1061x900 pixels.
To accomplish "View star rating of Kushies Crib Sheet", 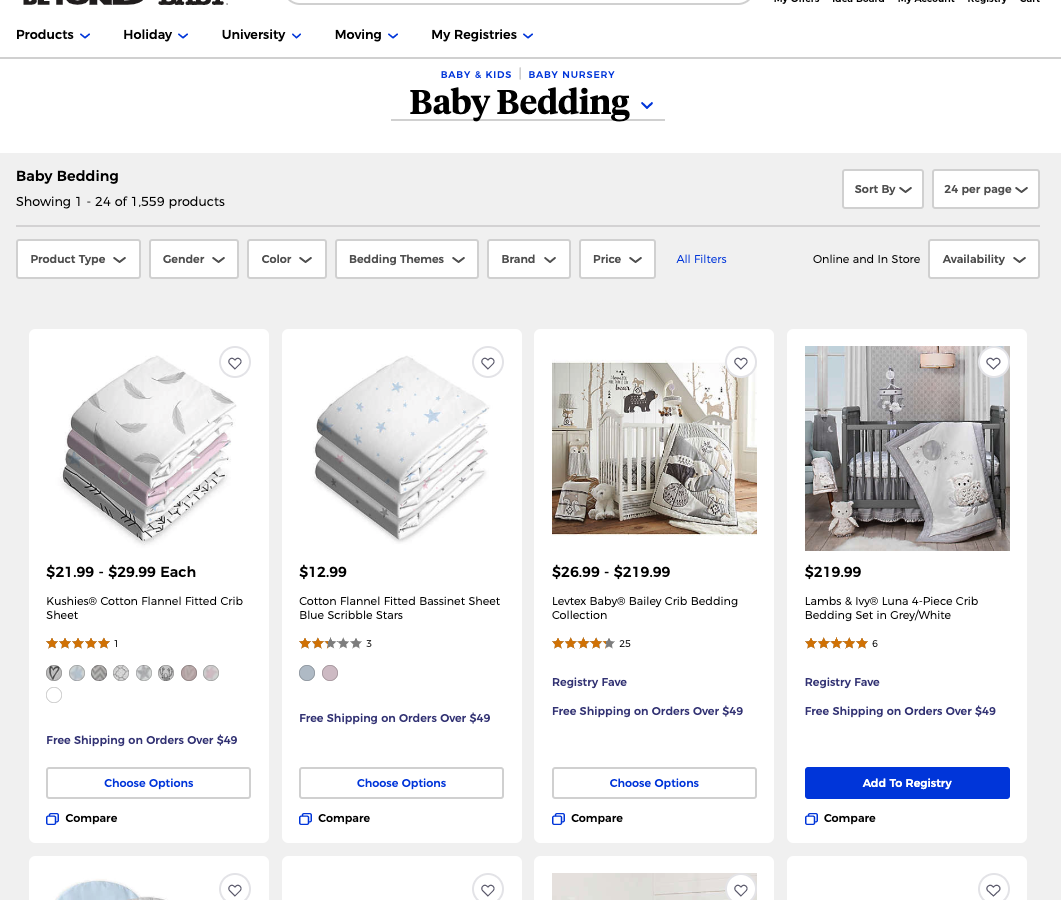I will (78, 644).
